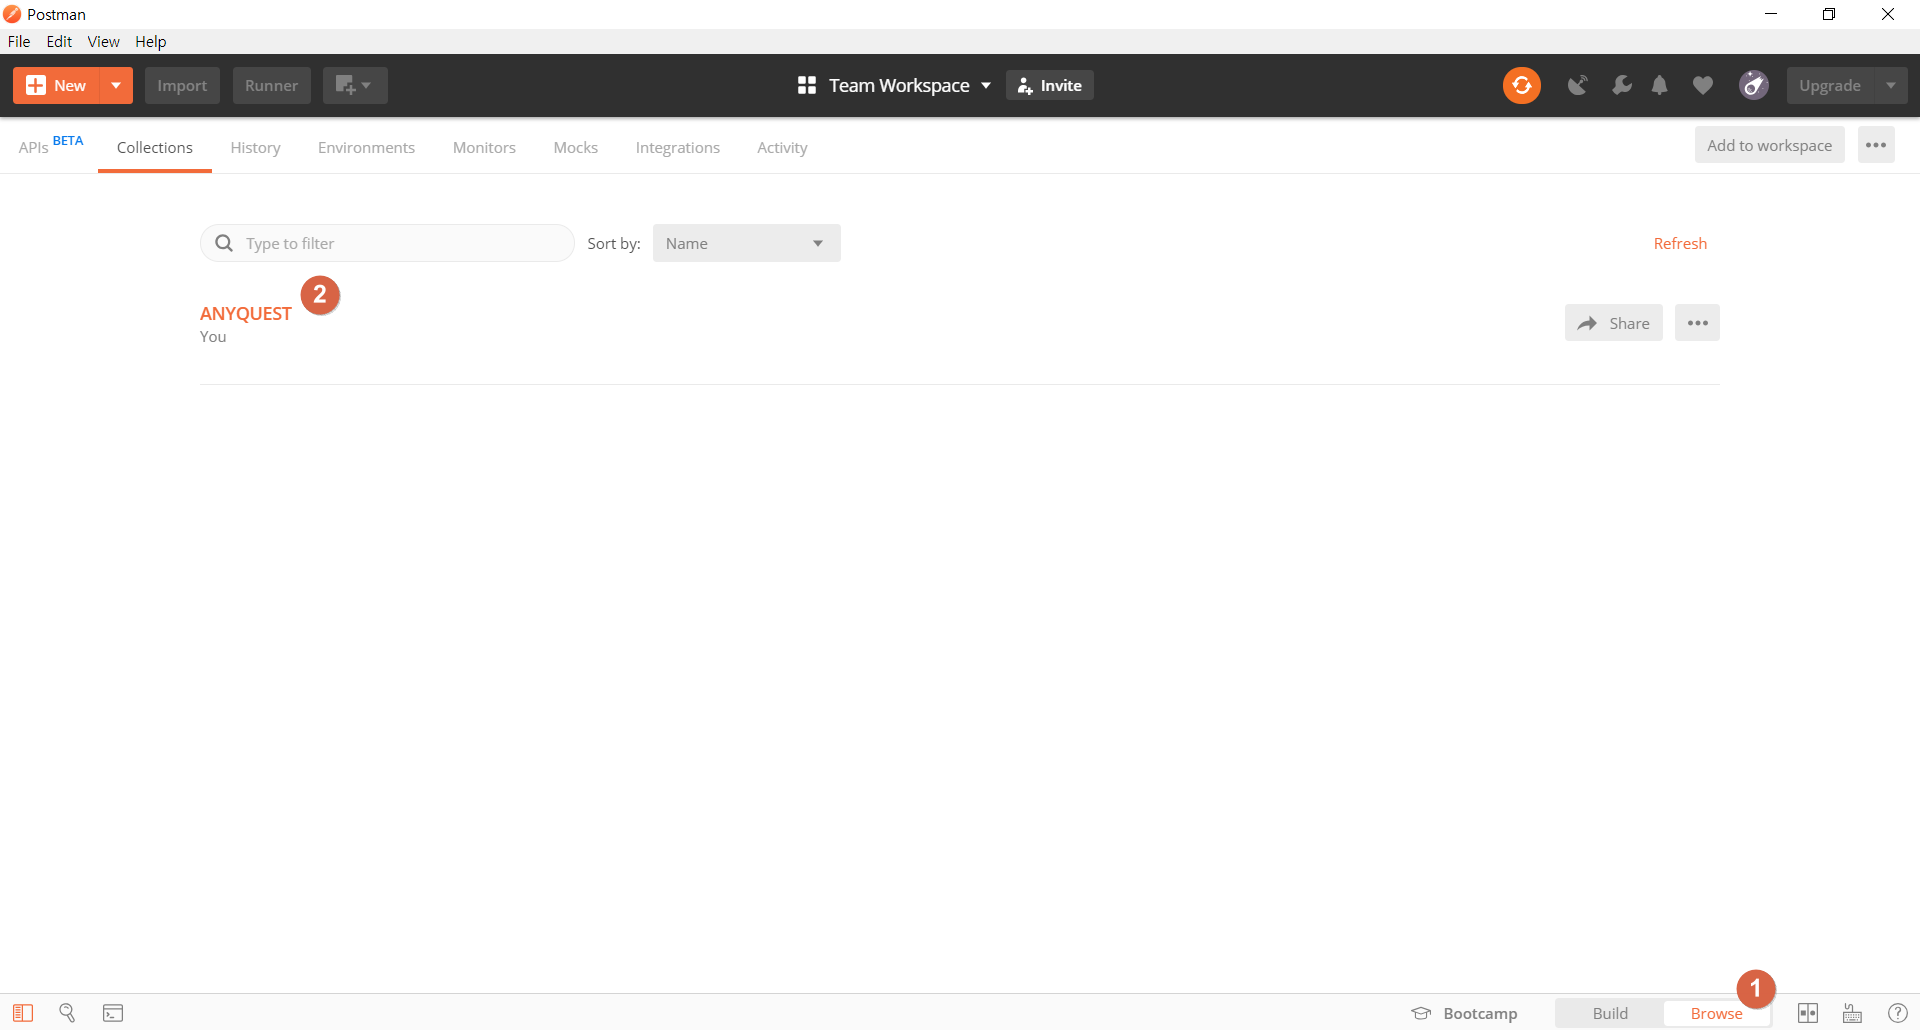Viewport: 1920px width, 1030px height.
Task: Click the Team Workspace grid icon
Action: [x=807, y=86]
